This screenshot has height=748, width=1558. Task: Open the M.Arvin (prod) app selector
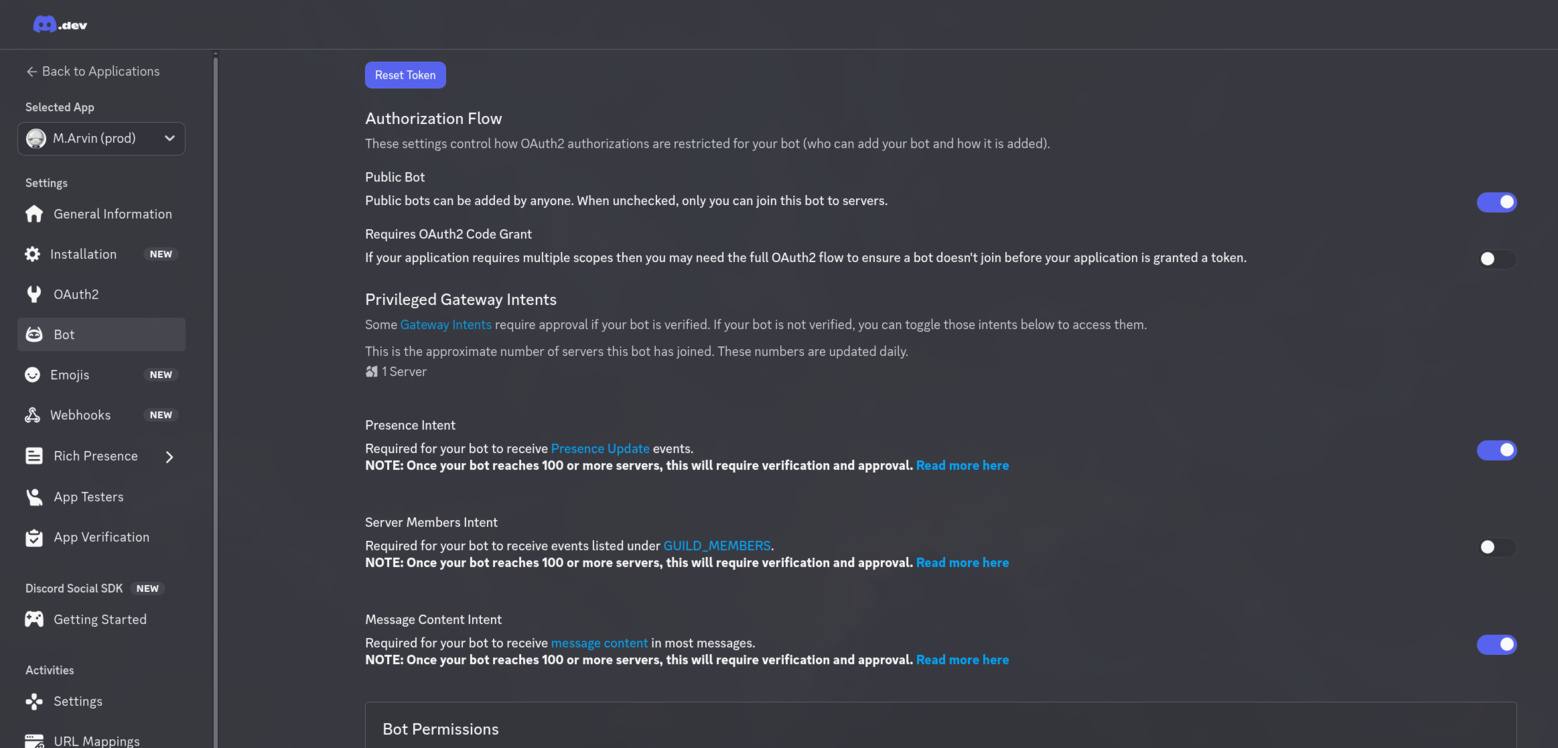click(100, 138)
